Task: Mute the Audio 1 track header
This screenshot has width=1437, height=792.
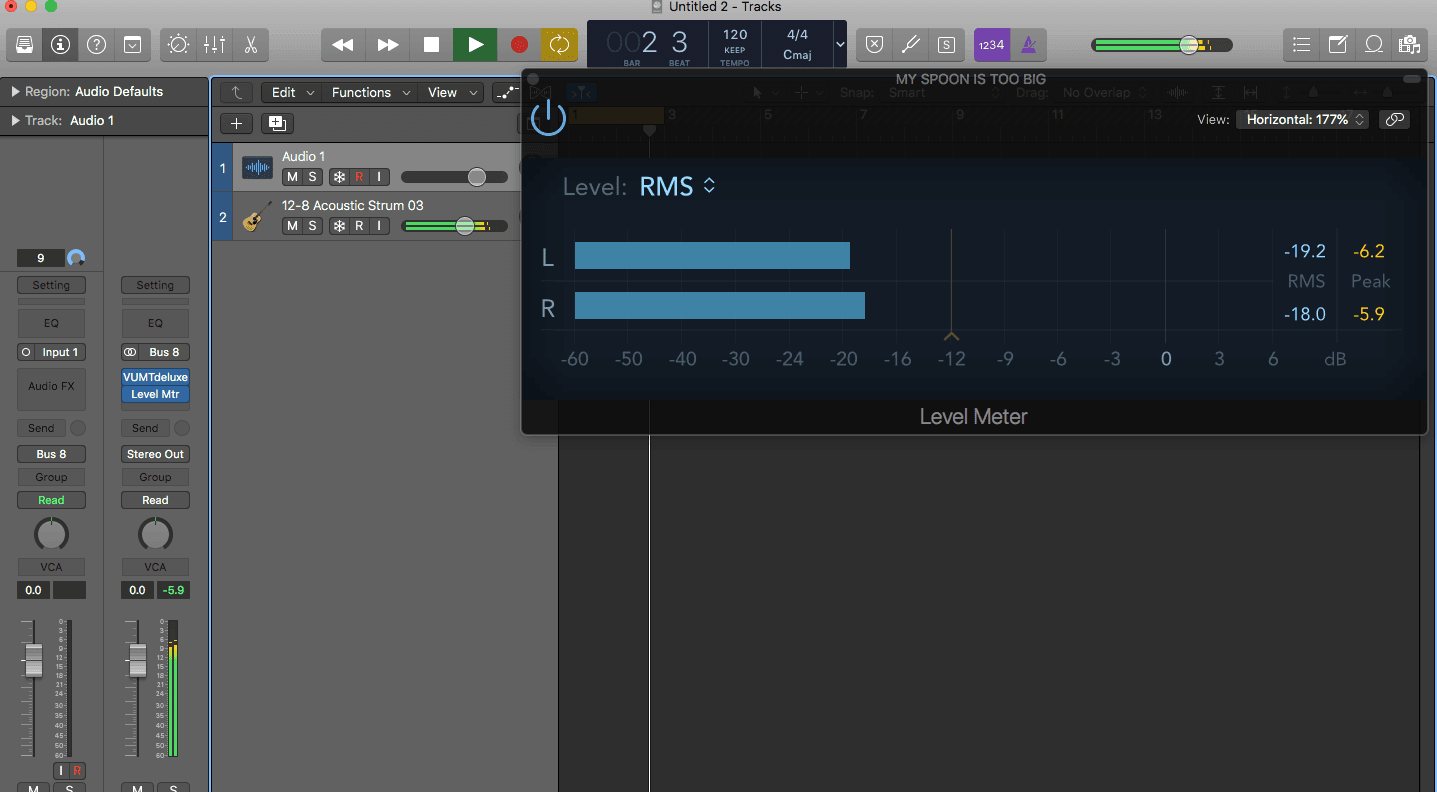Action: tap(292, 177)
